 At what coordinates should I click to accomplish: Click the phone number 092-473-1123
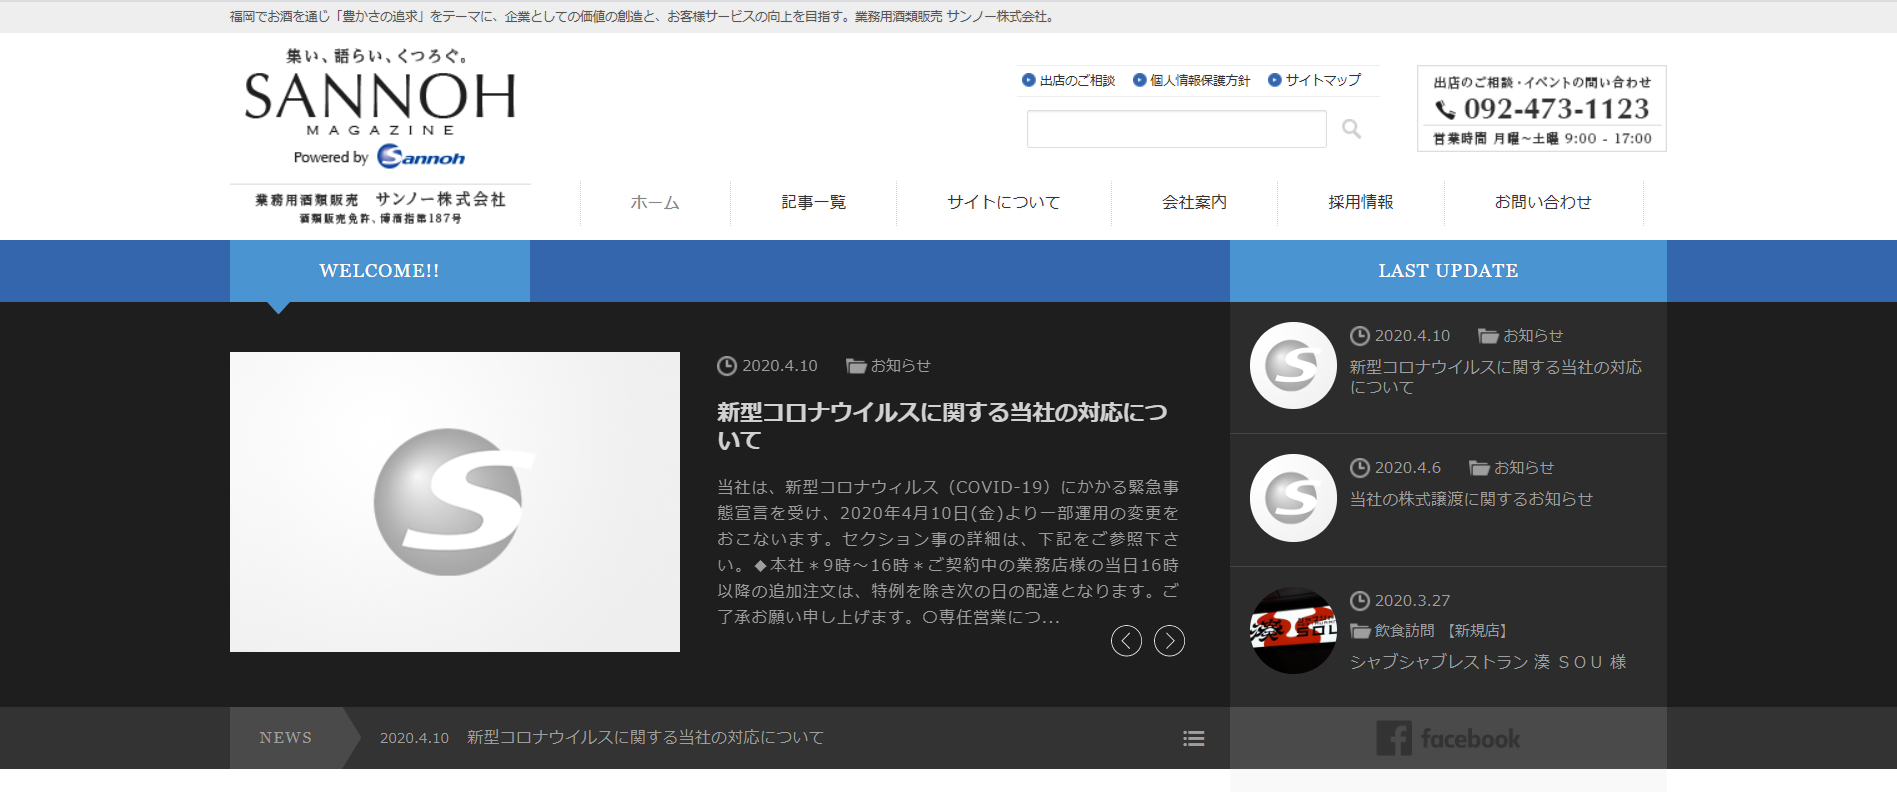click(1556, 109)
